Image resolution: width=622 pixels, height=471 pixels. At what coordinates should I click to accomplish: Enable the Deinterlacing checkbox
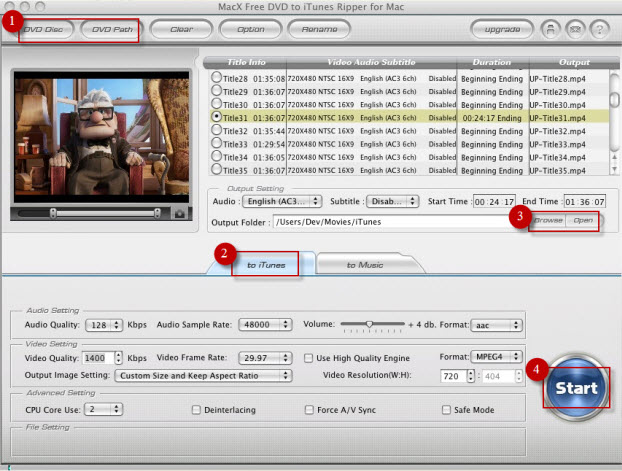[x=196, y=409]
